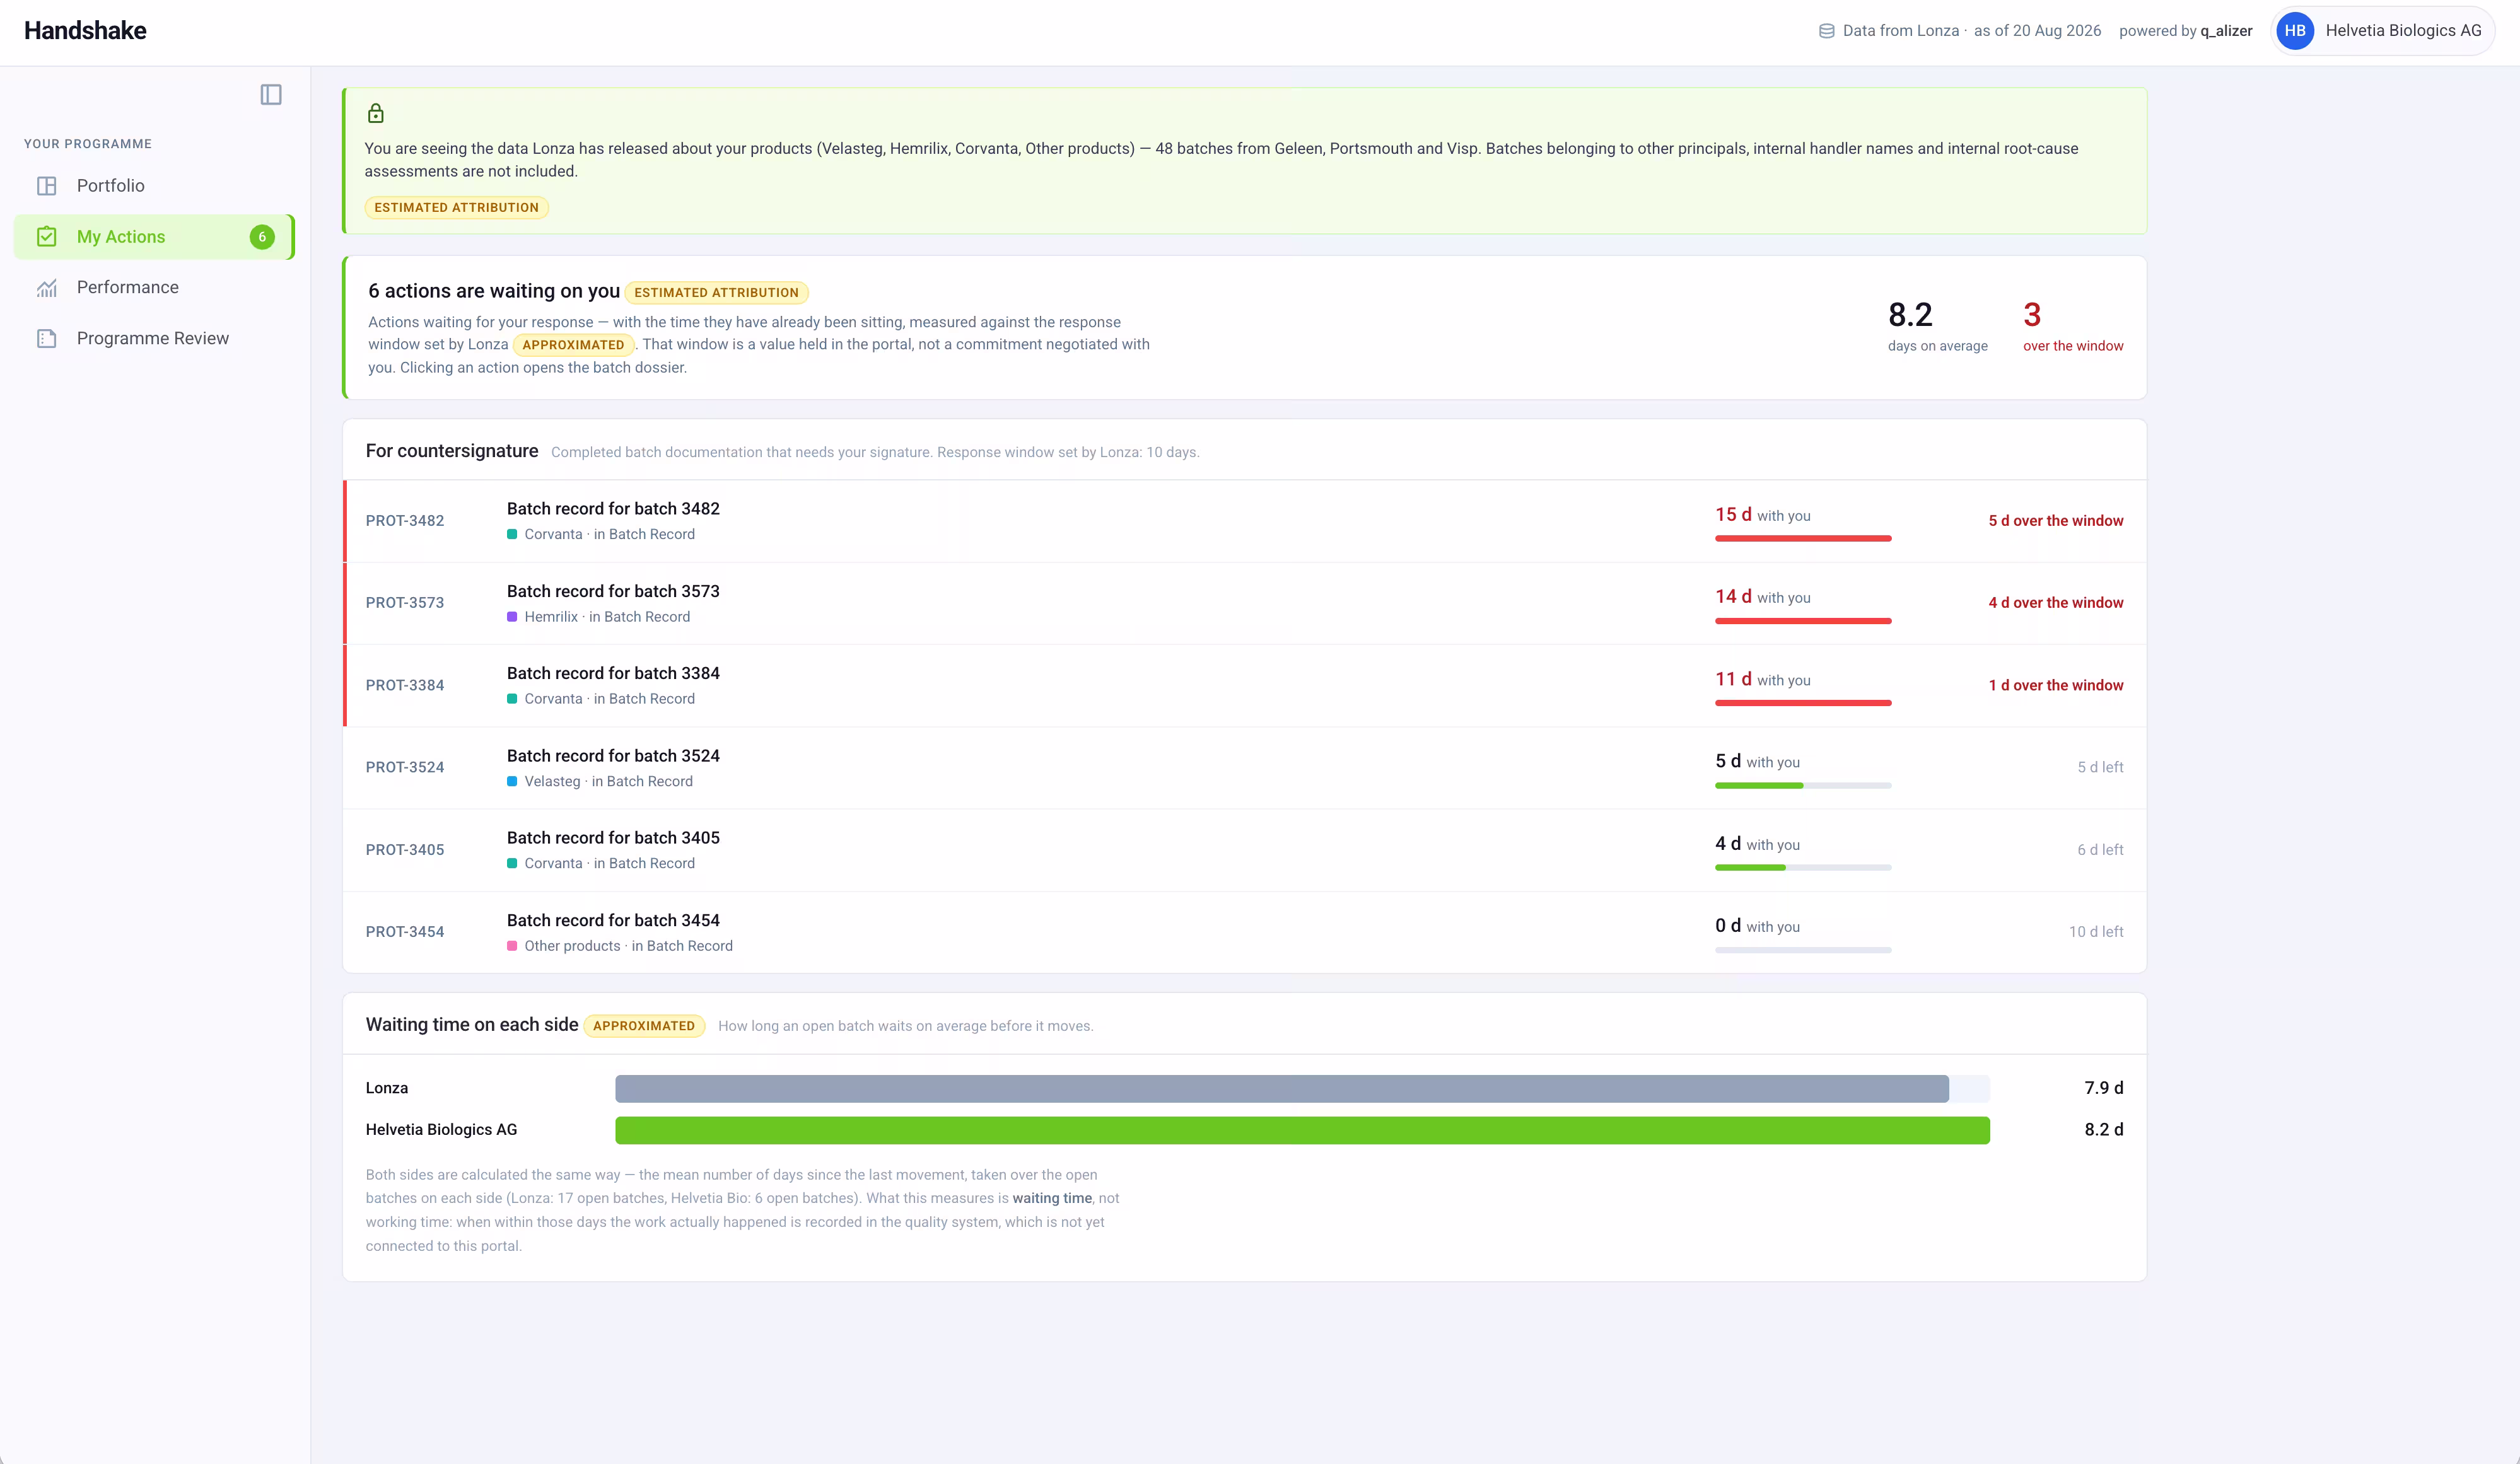The height and width of the screenshot is (1464, 2520).
Task: Click the Helvetia Biologics AG green waiting bar
Action: [x=1302, y=1131]
